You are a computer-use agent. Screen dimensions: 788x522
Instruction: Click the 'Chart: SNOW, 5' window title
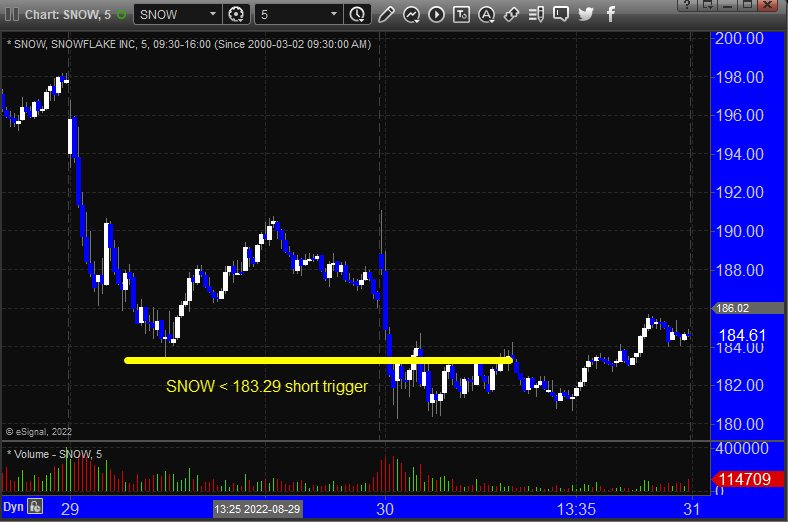tap(68, 15)
